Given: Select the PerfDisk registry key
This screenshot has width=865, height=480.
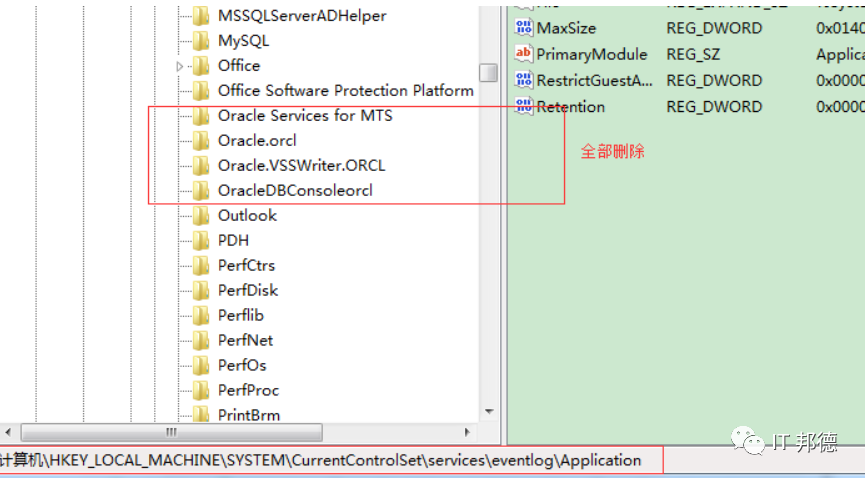Looking at the screenshot, I should [248, 291].
